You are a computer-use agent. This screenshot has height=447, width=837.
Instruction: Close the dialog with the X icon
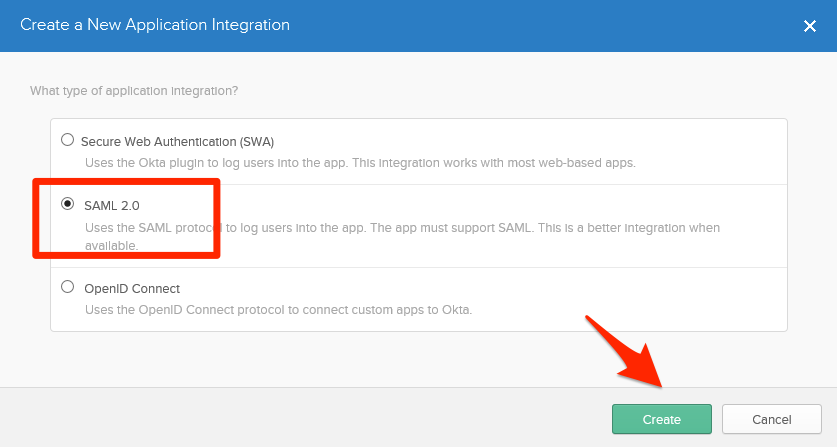[810, 26]
